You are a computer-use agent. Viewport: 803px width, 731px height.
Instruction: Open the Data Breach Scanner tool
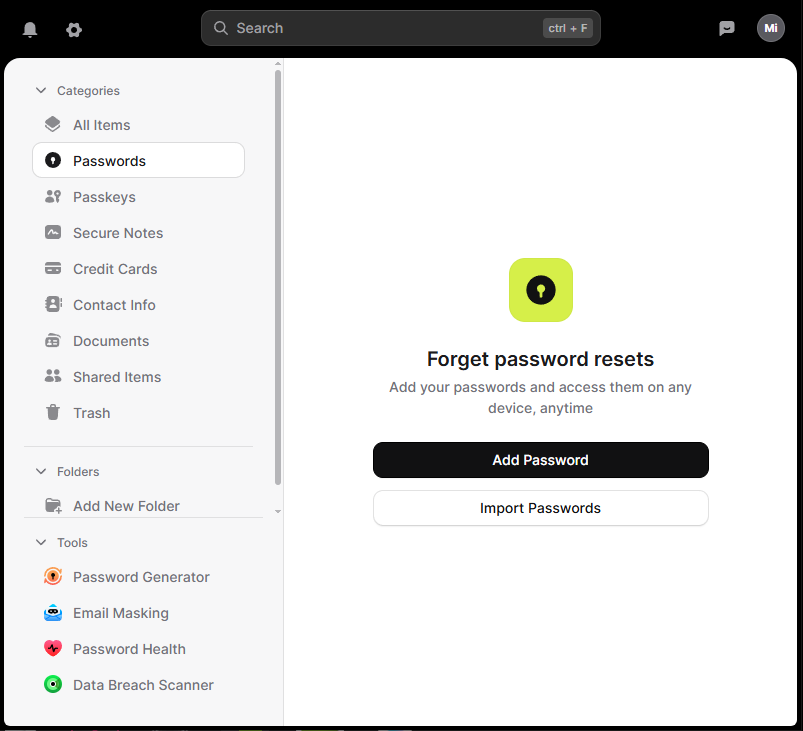point(128,684)
